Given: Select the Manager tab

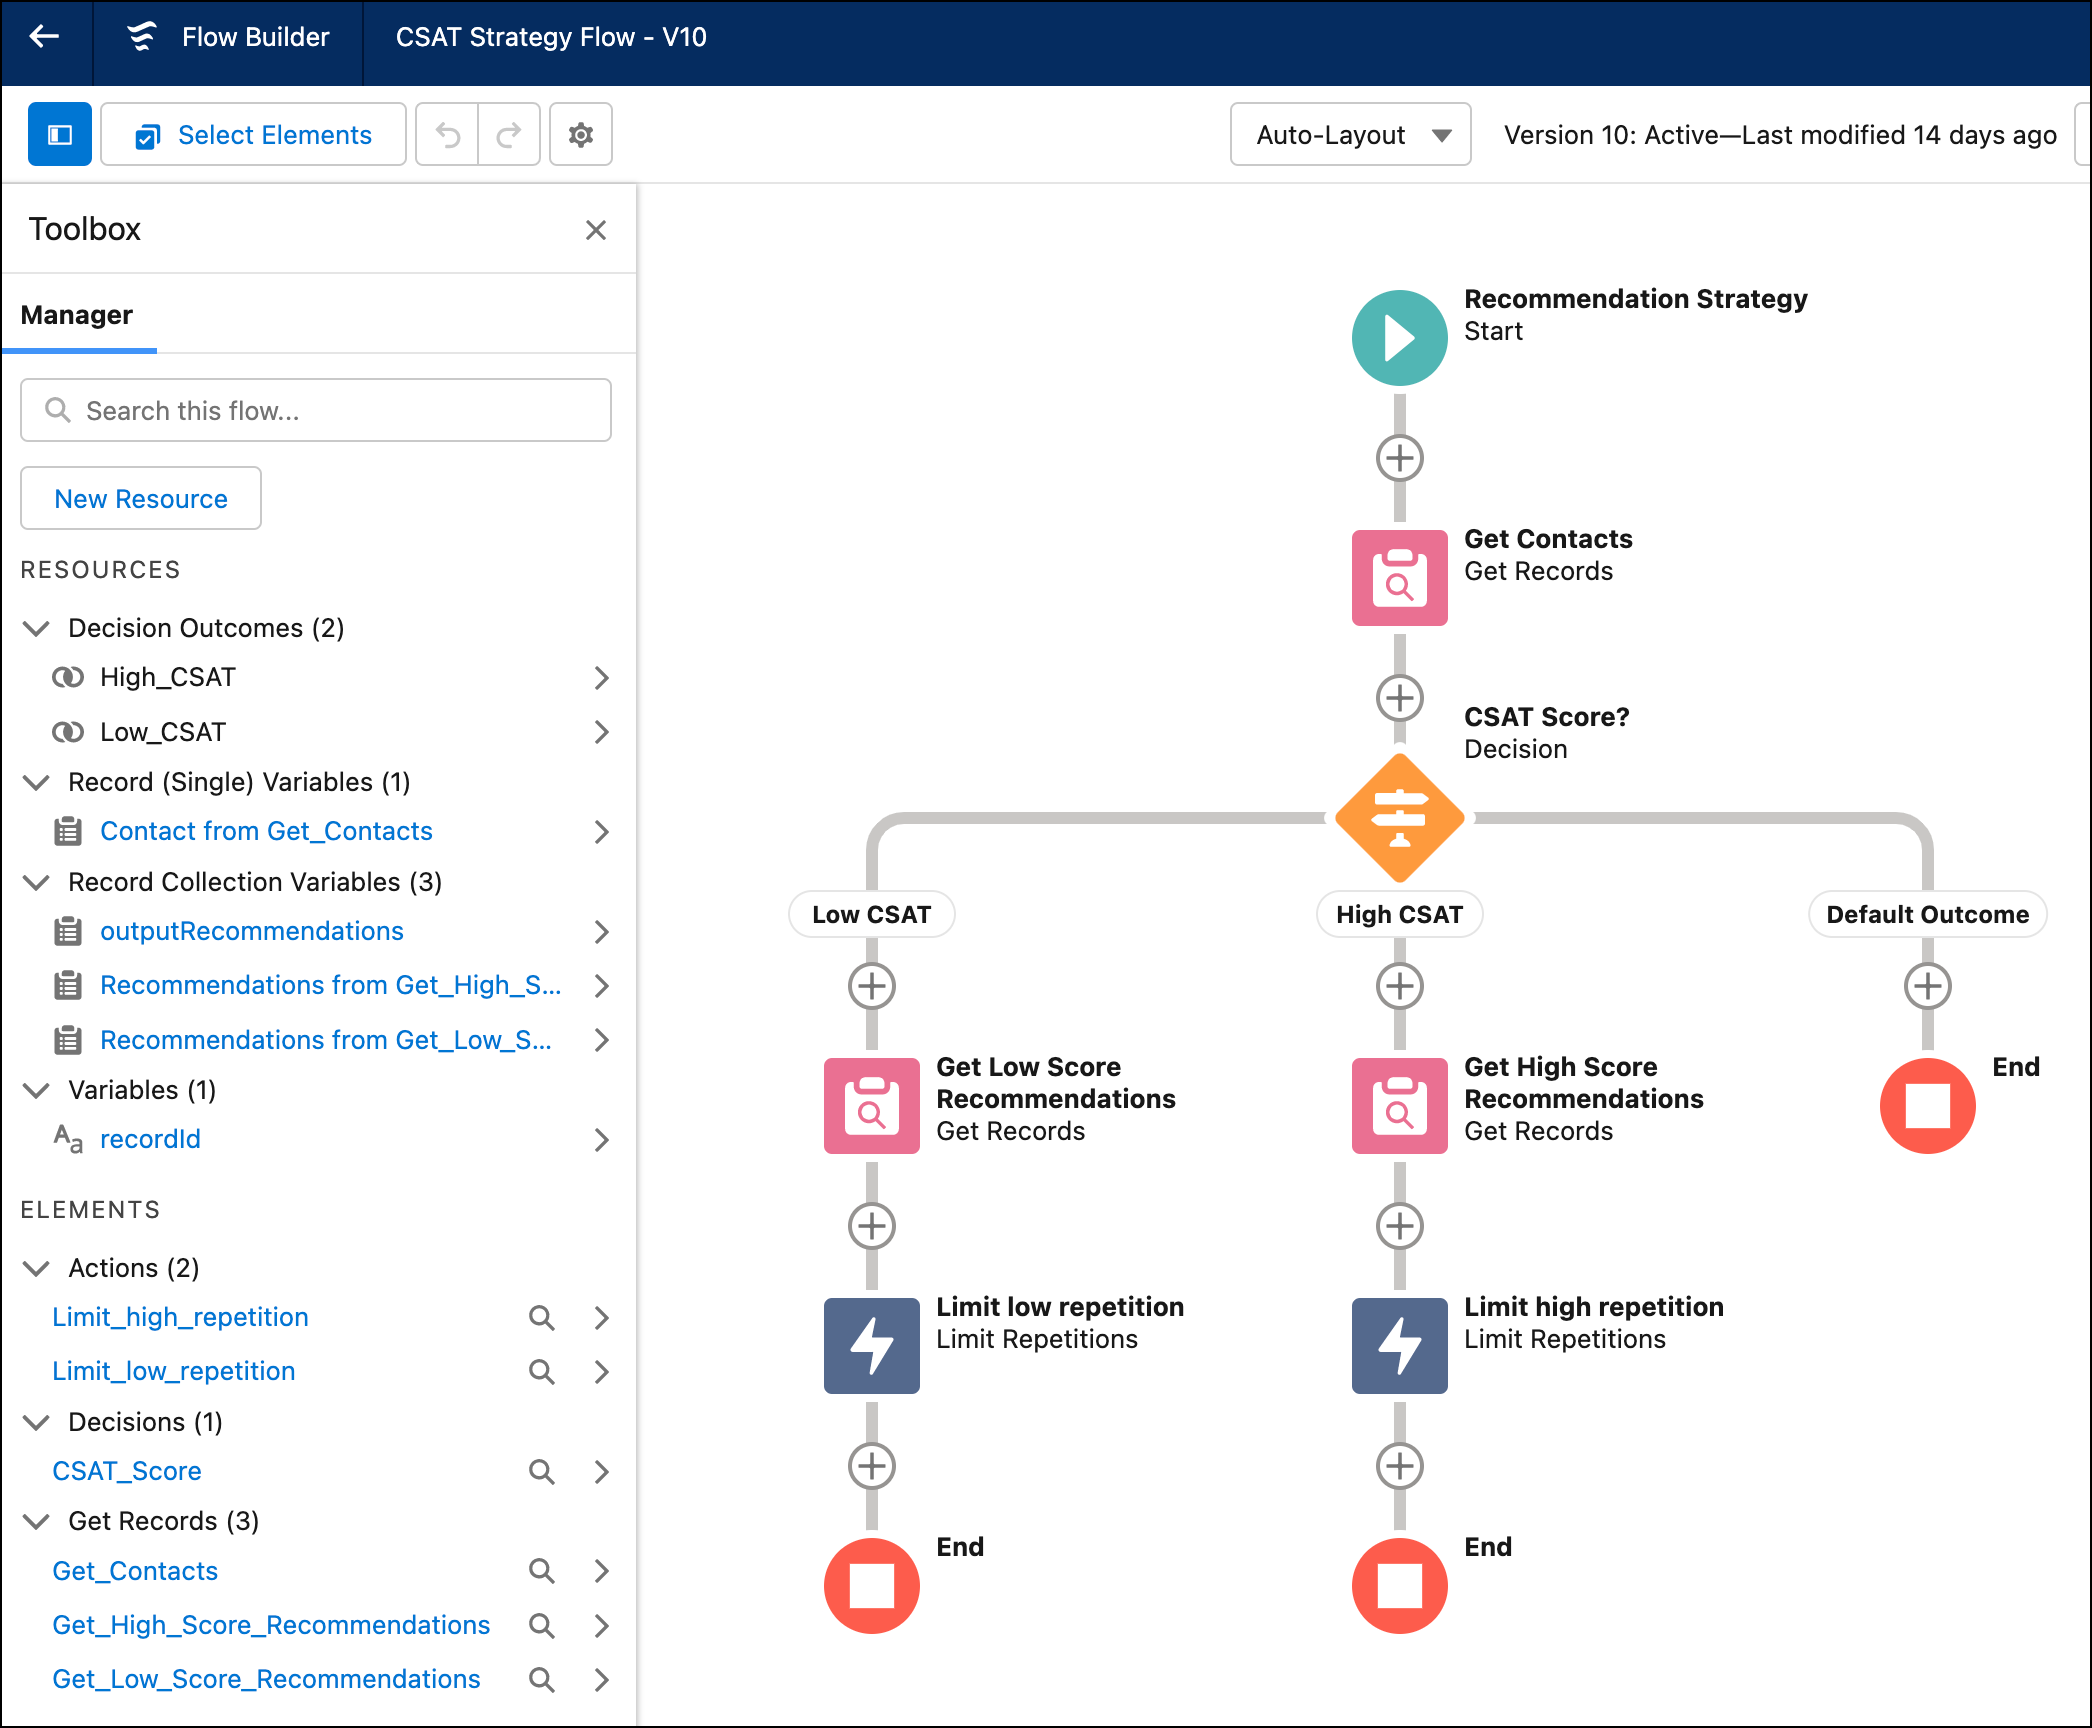Looking at the screenshot, I should click(77, 315).
